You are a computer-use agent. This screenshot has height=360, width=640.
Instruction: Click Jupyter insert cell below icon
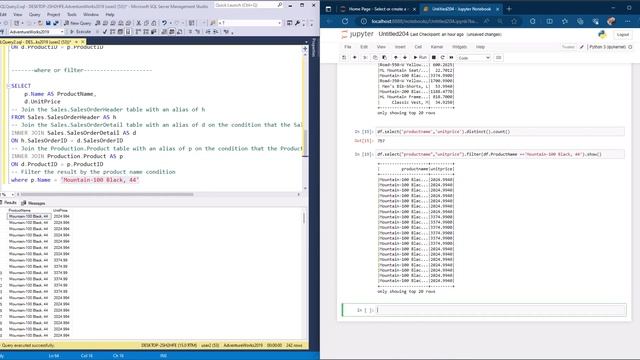(x=354, y=58)
